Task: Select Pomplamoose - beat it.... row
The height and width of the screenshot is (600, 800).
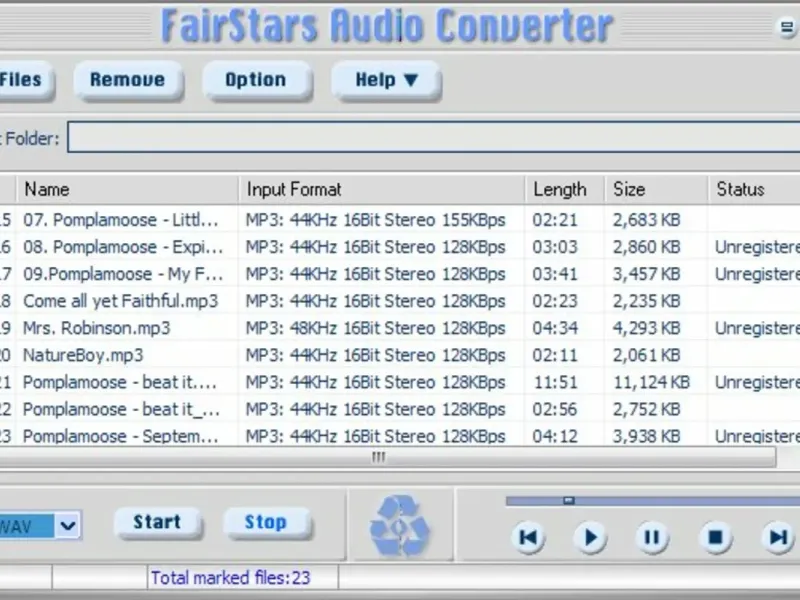Action: click(400, 382)
